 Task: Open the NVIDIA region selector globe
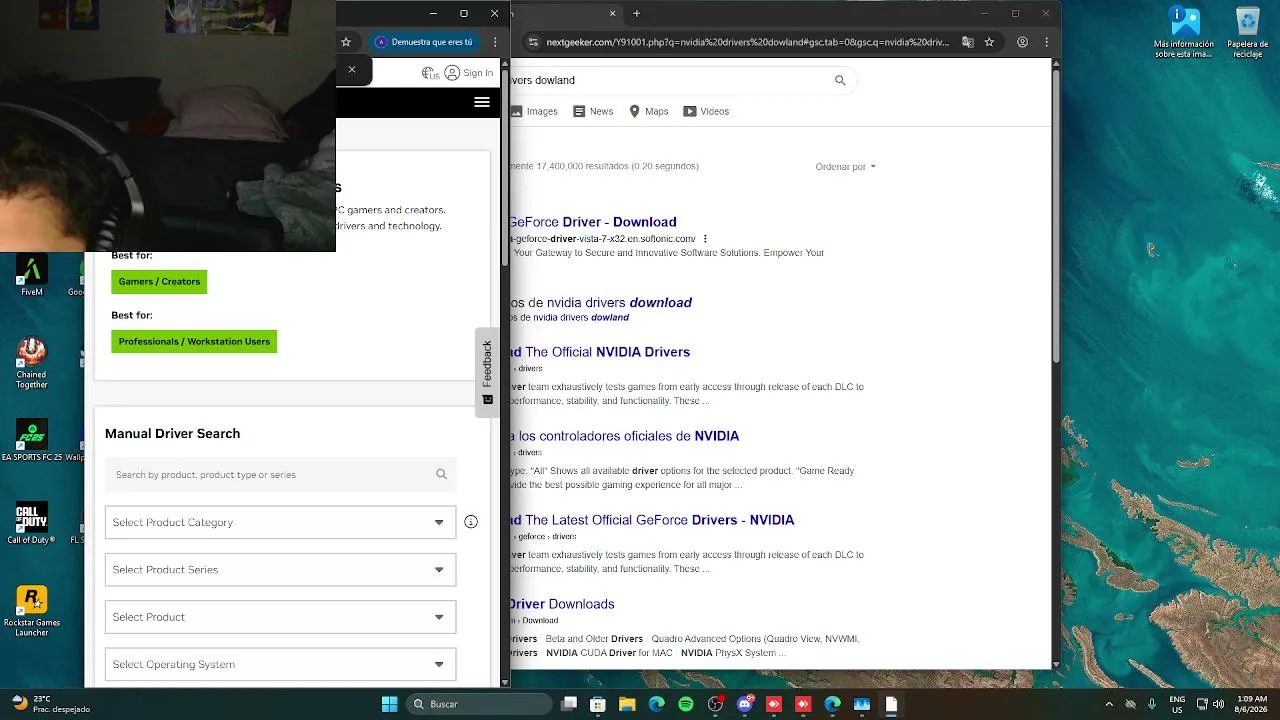click(430, 73)
